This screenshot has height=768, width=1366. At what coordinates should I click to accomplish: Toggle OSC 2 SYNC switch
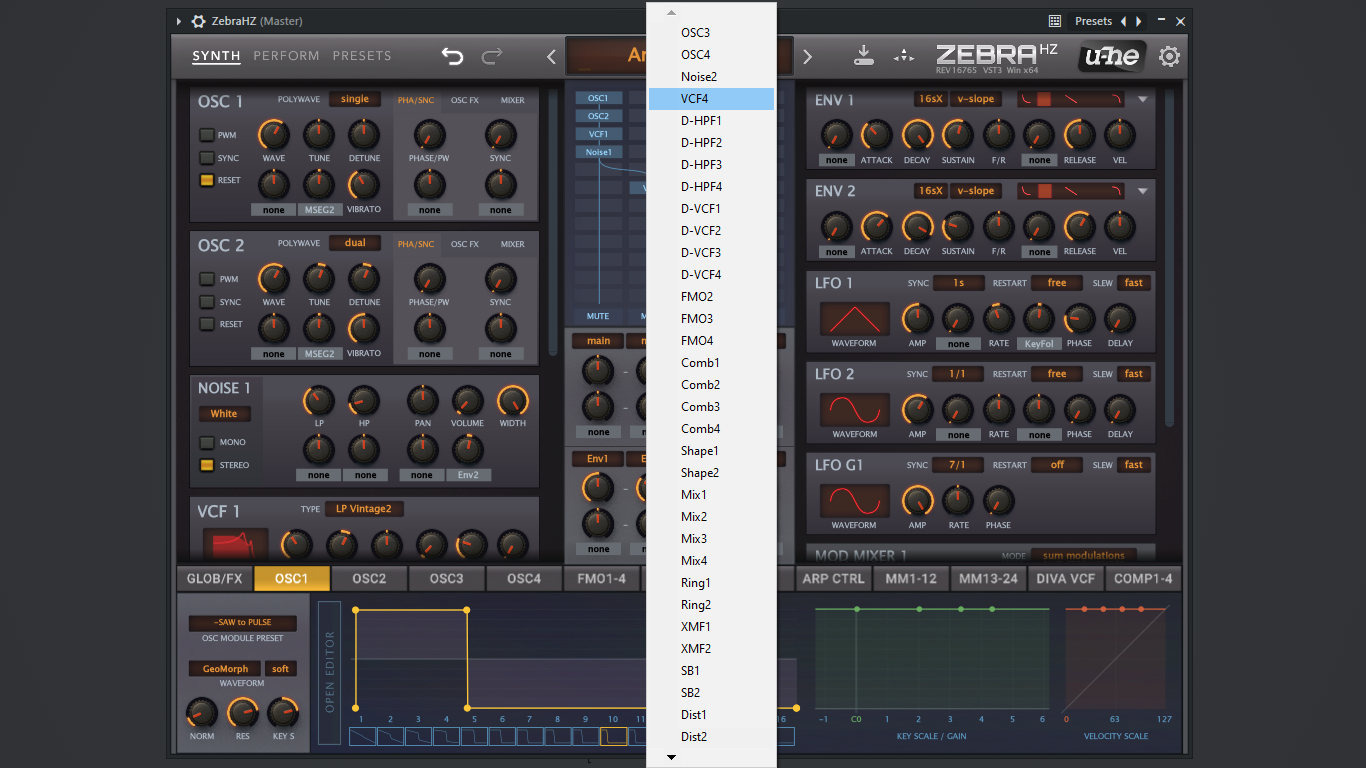207,302
